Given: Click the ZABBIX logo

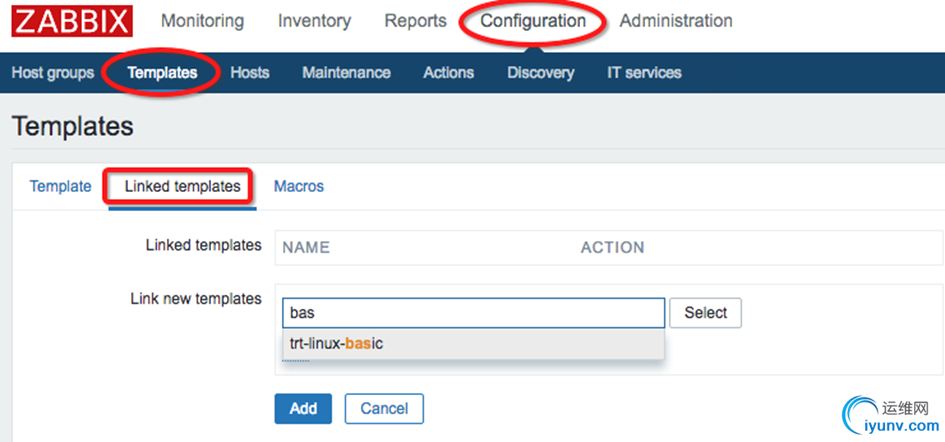Looking at the screenshot, I should (x=73, y=22).
